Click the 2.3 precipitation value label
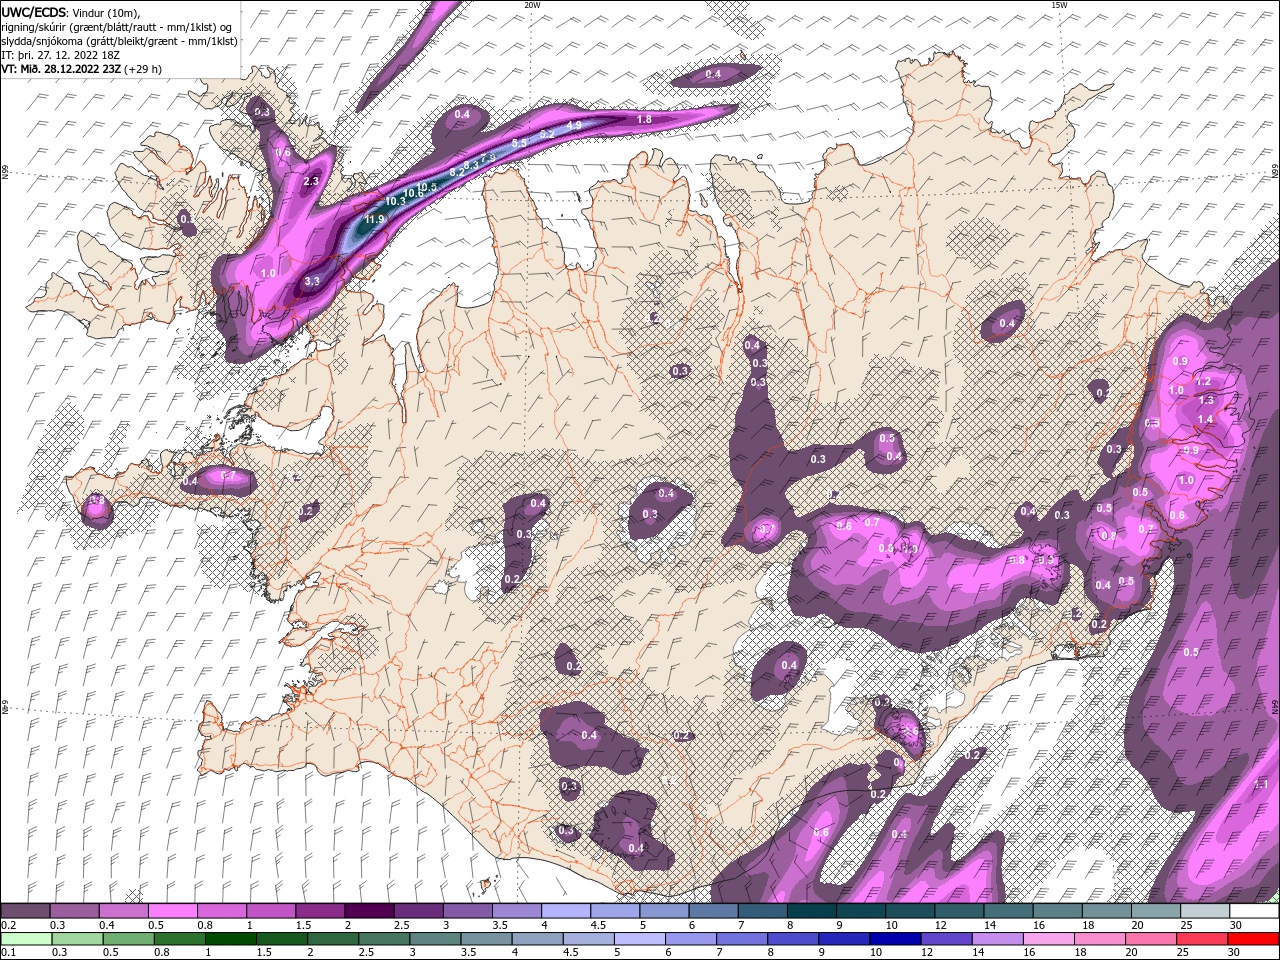1280x960 pixels. [310, 181]
